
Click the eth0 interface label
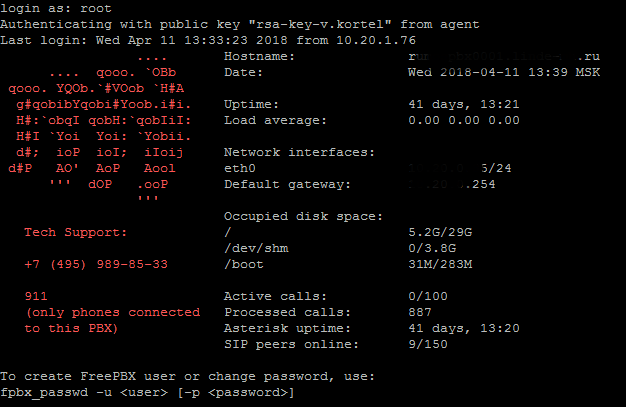click(x=240, y=168)
